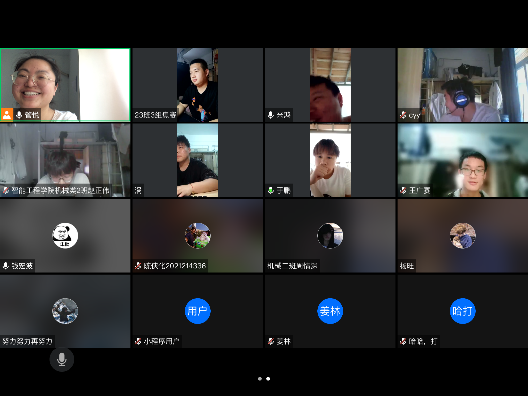Click the green active mic icon on 于鹏 tile
528x396 pixels.
tap(271, 191)
